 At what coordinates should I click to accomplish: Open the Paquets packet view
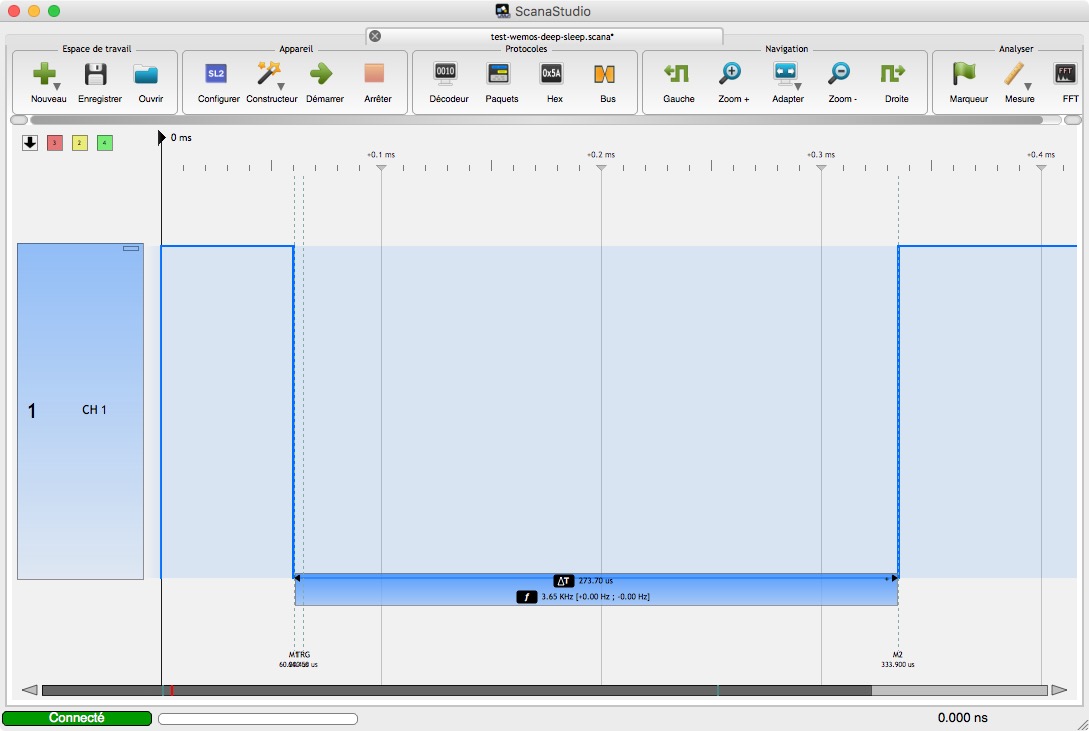click(x=499, y=74)
